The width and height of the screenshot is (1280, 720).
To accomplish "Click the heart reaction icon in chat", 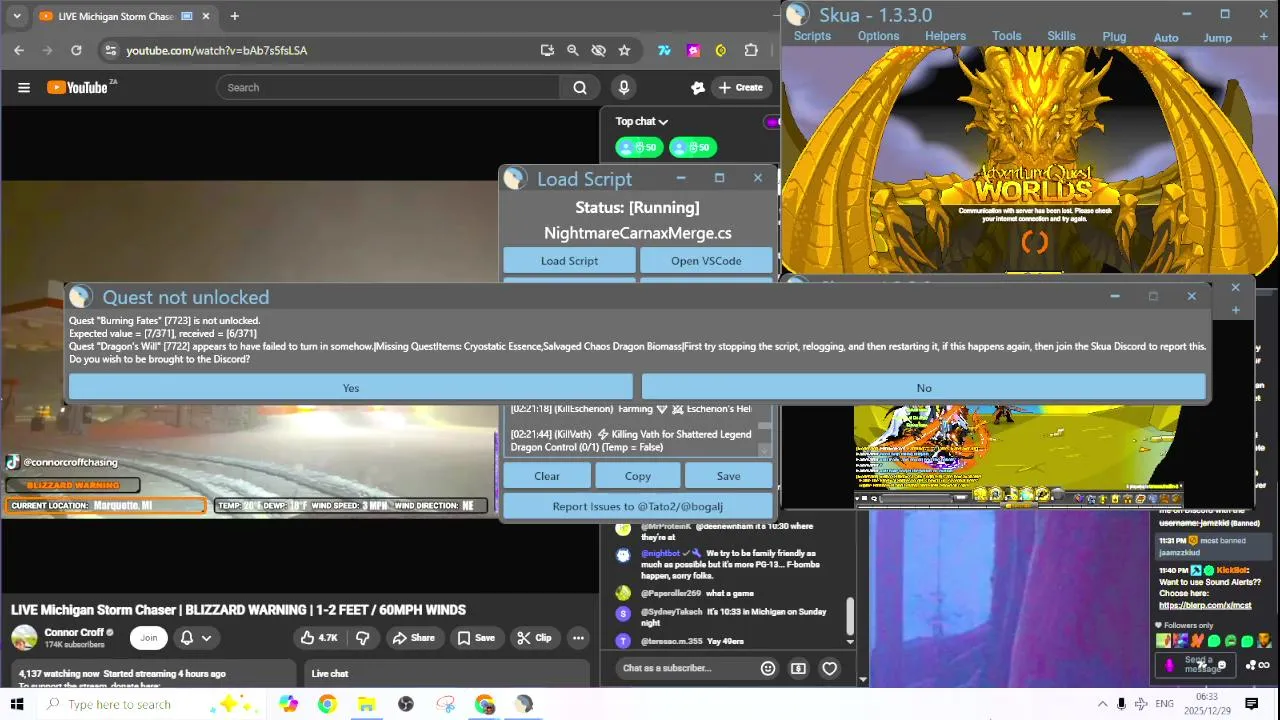I will coord(829,668).
